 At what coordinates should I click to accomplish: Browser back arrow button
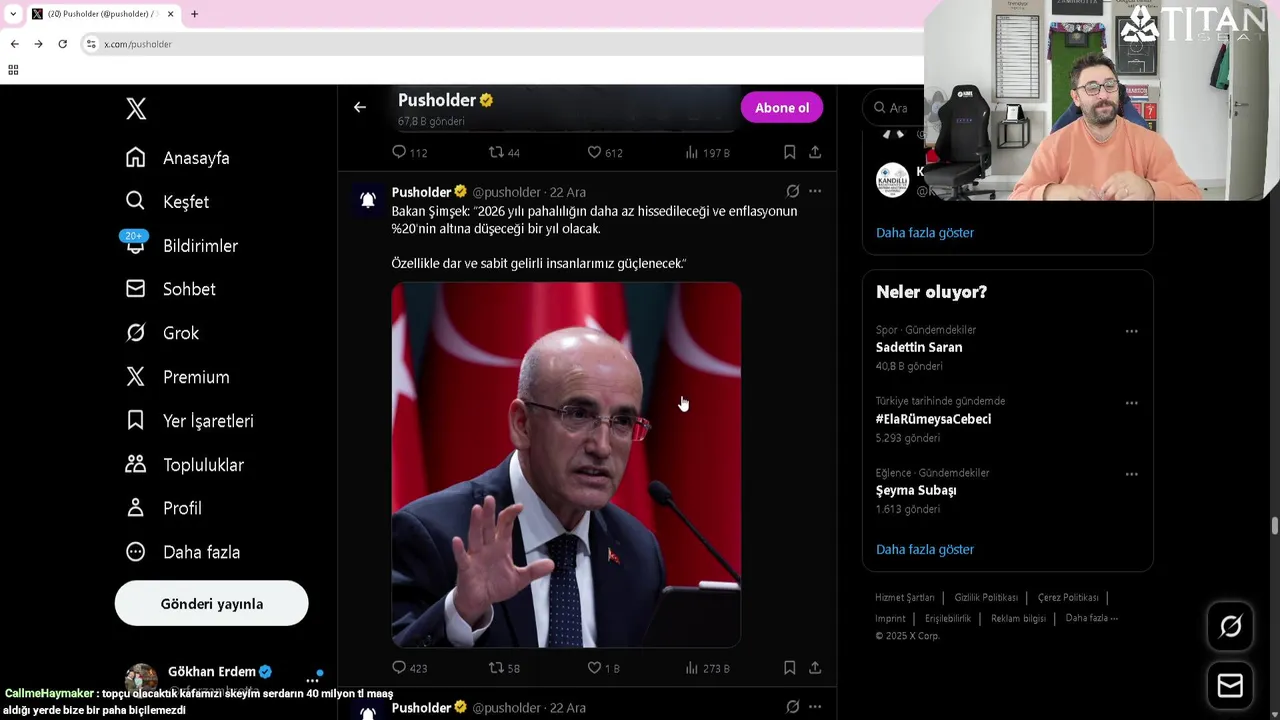click(14, 44)
